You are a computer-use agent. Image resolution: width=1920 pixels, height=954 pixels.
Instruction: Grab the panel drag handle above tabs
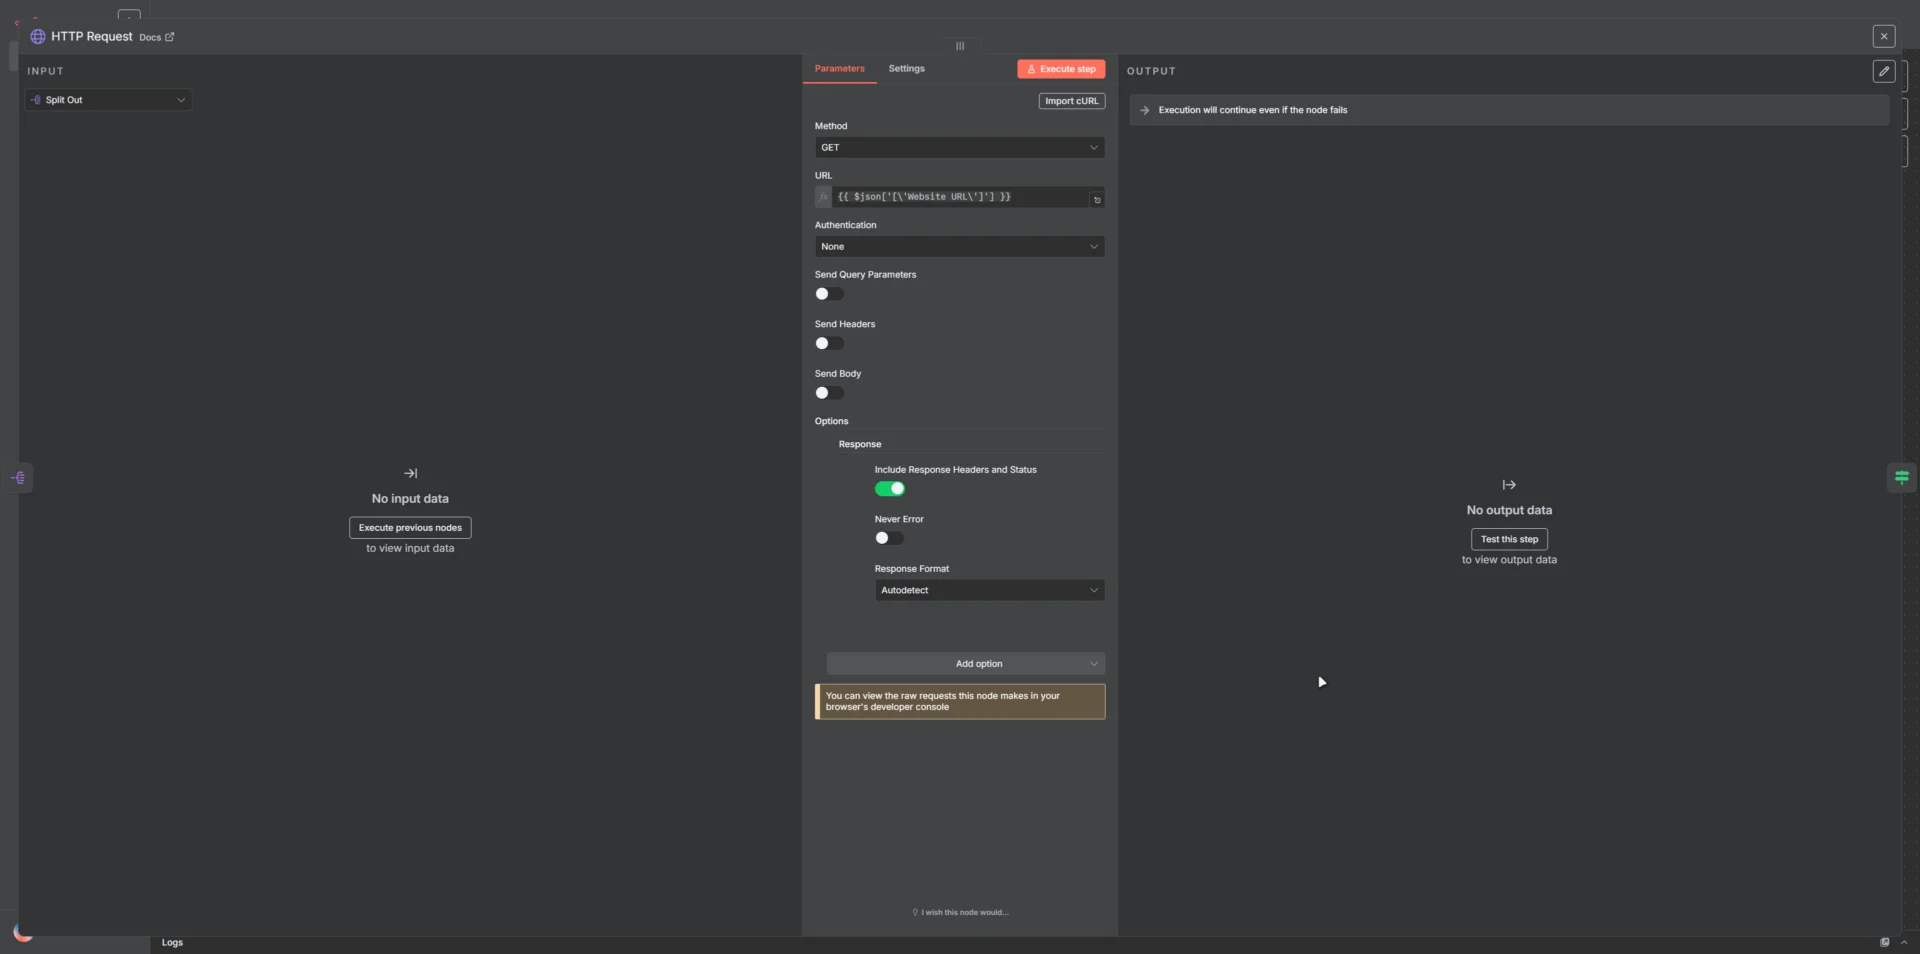(x=960, y=46)
